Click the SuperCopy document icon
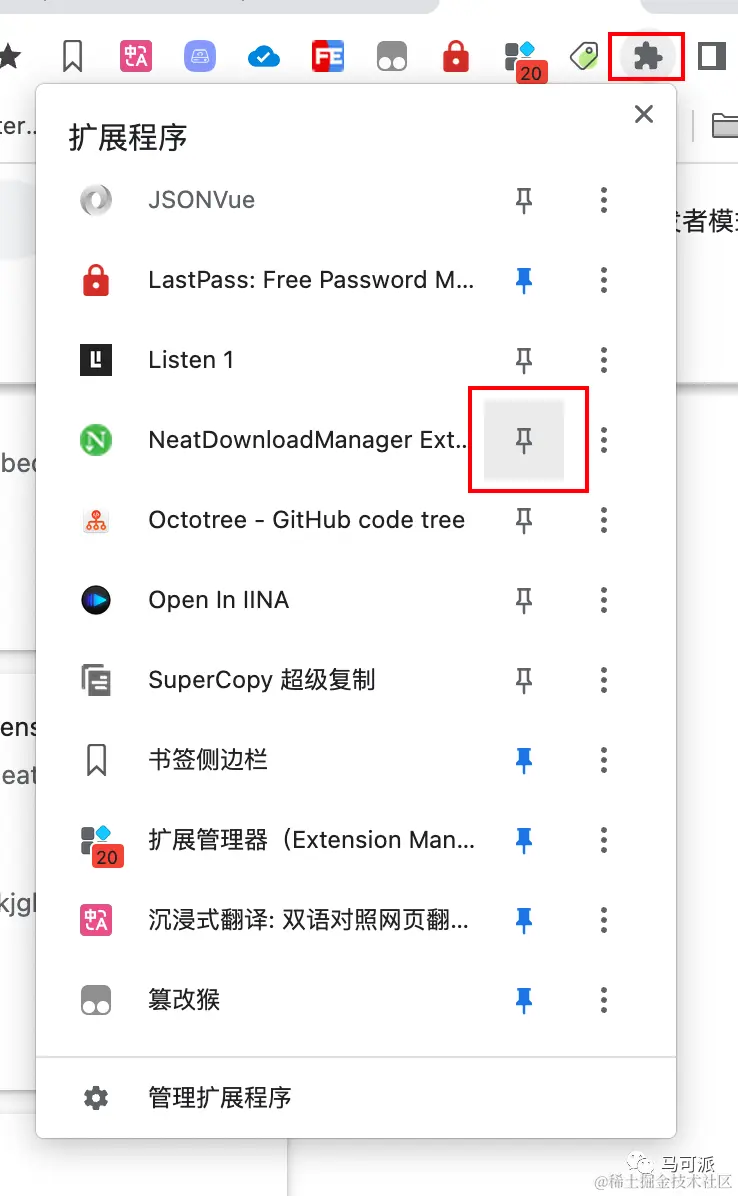Viewport: 738px width, 1196px height. coord(96,680)
